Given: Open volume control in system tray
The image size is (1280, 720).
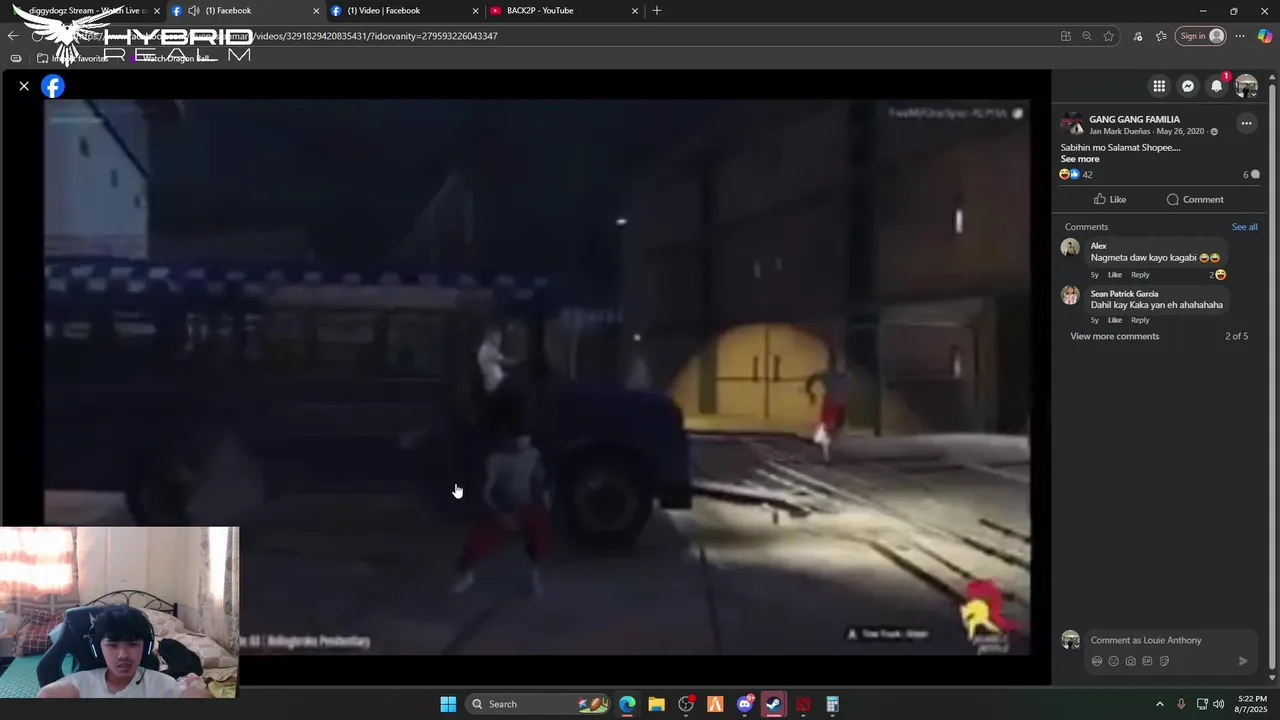Looking at the screenshot, I should [1218, 704].
